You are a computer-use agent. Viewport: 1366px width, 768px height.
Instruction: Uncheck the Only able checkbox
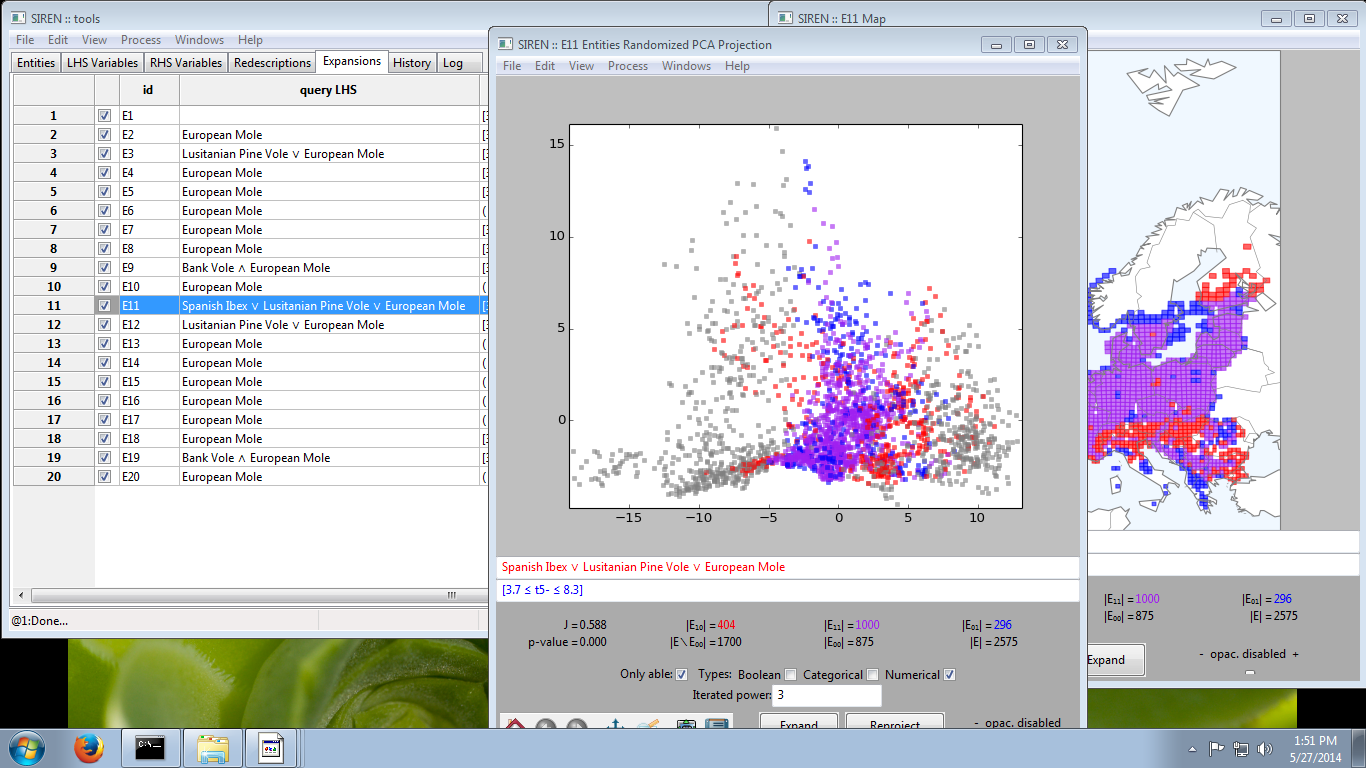tap(682, 674)
